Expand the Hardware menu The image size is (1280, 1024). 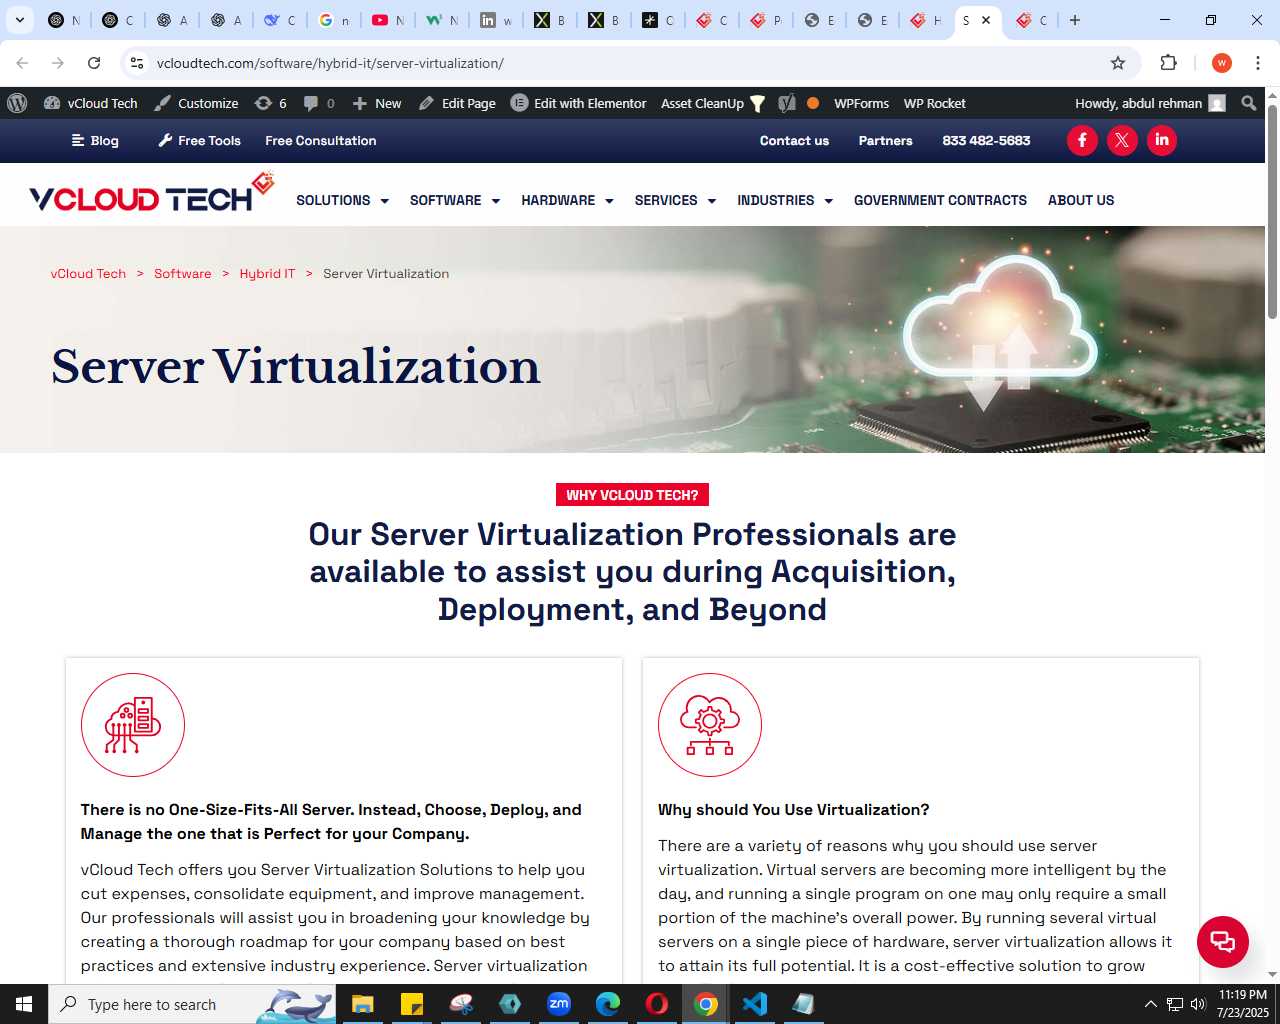[567, 200]
